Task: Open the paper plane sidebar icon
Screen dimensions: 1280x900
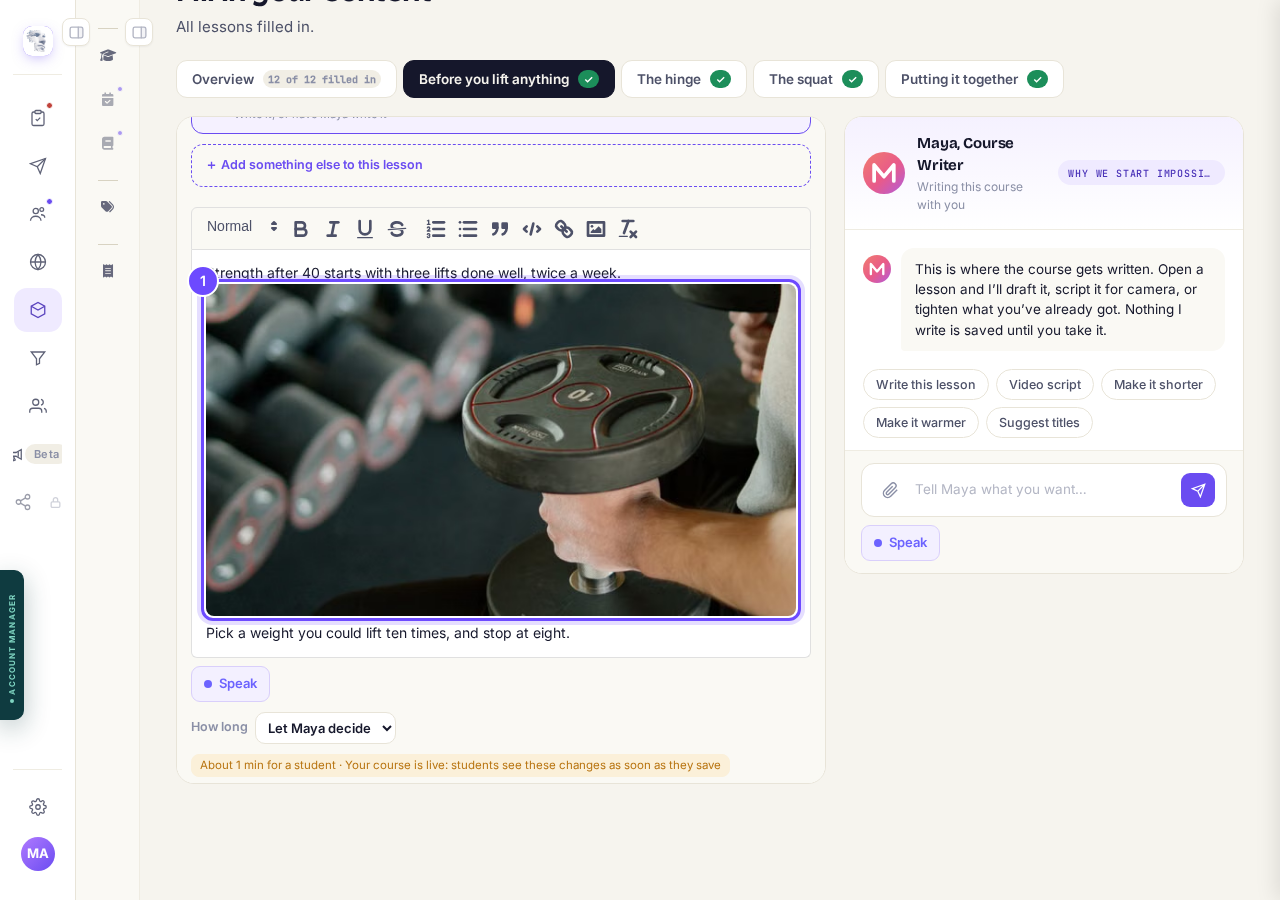Action: point(38,166)
